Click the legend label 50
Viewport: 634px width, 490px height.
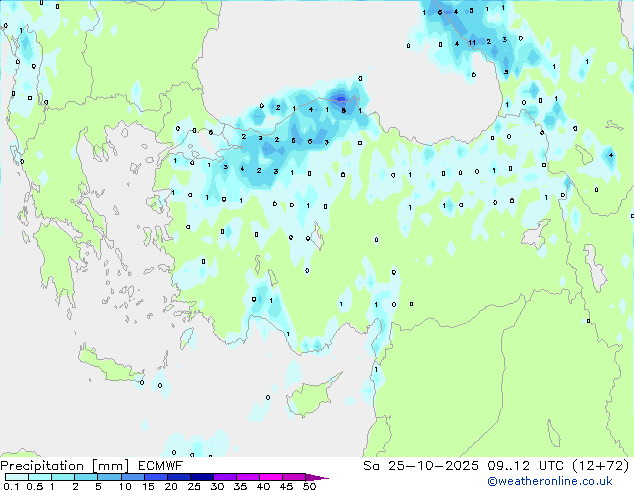click(309, 486)
